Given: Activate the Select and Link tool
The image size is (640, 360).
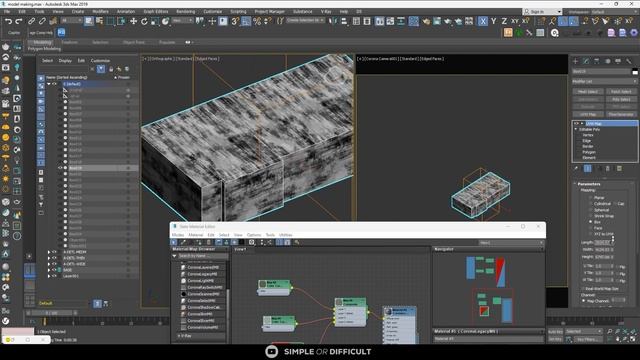Looking at the screenshot, I should pos(31,21).
